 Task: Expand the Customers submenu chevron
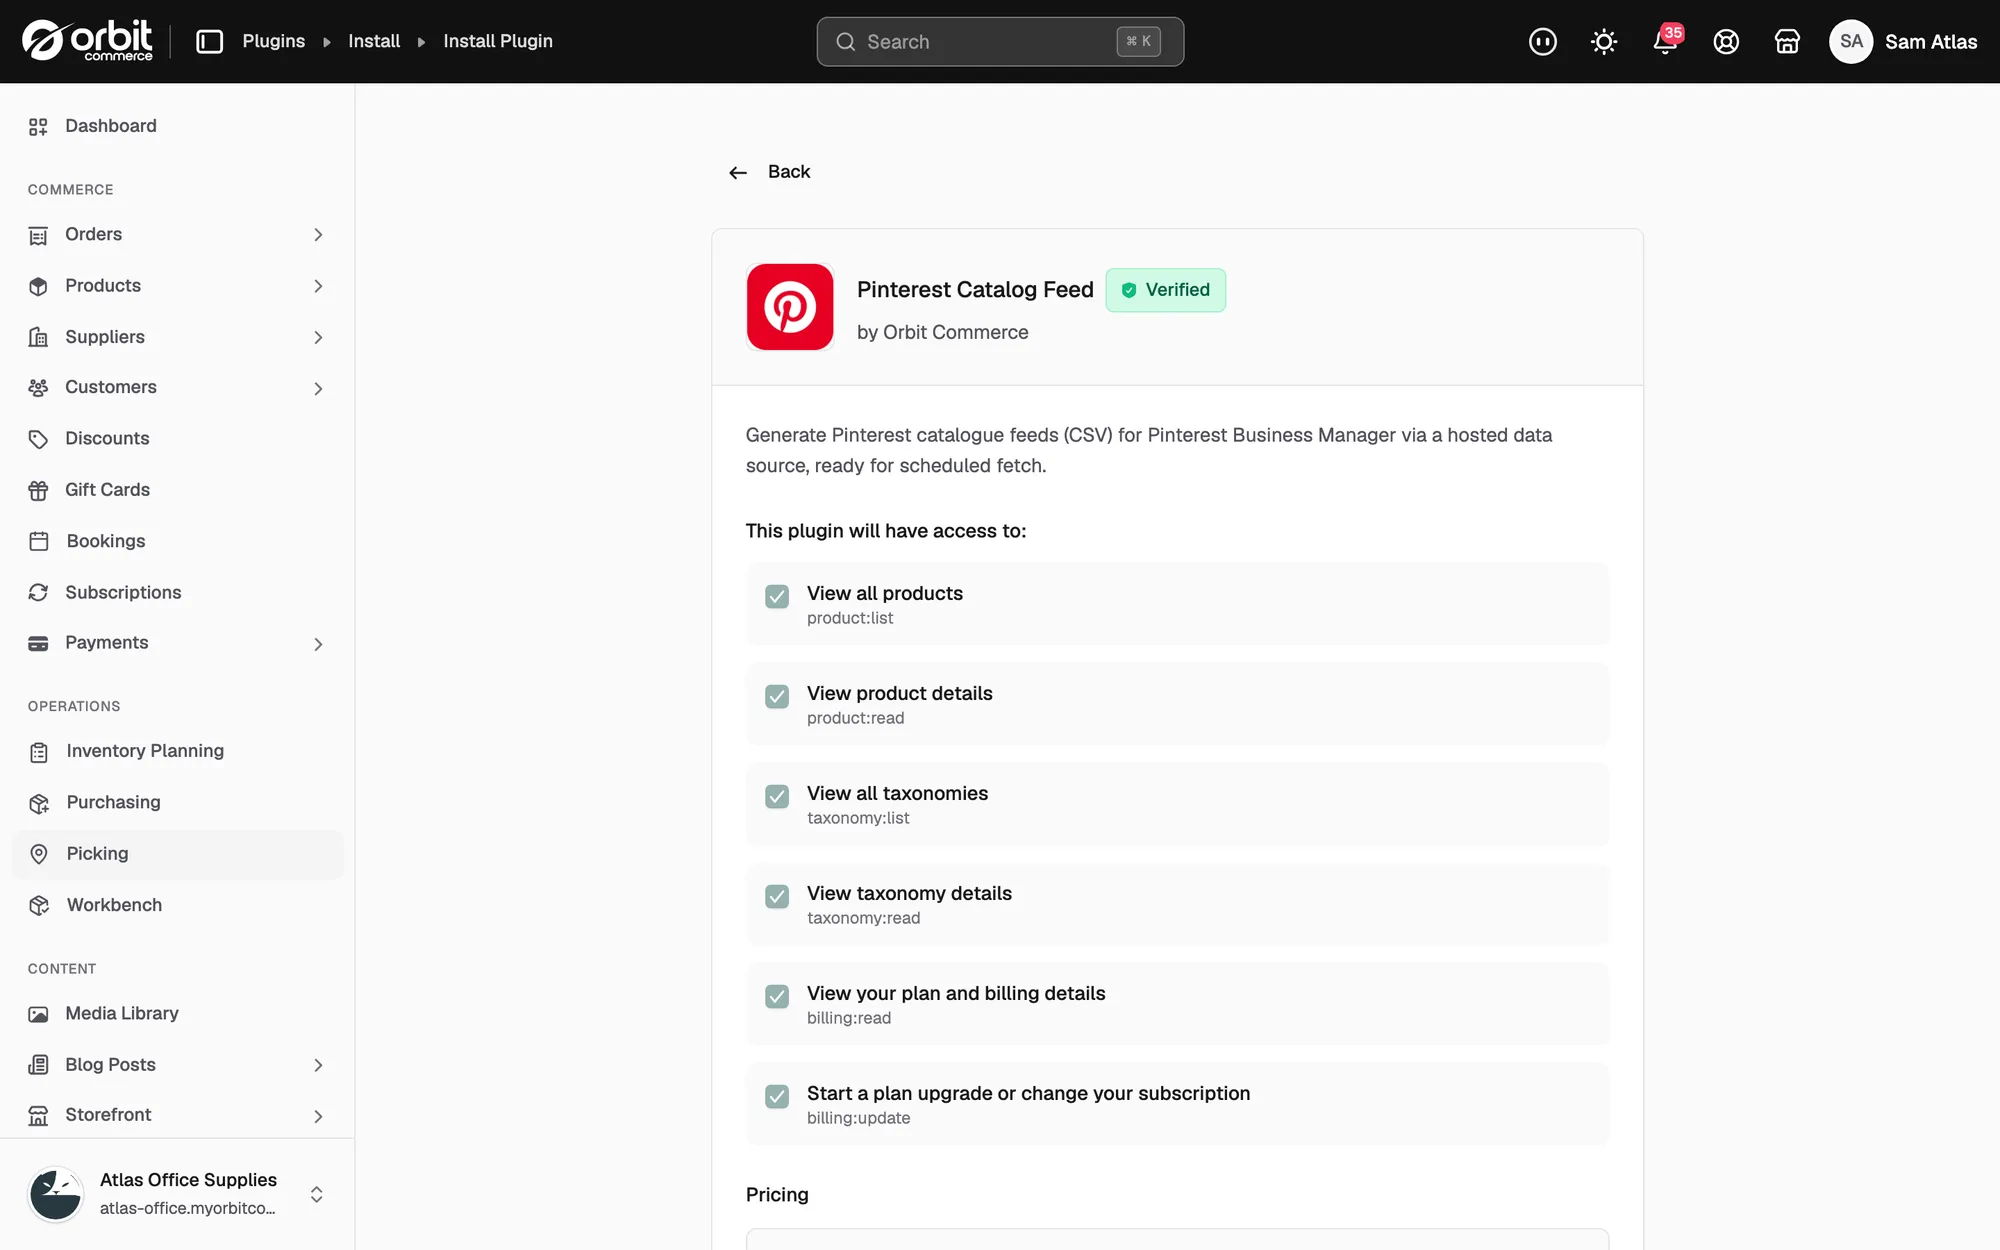coord(318,388)
